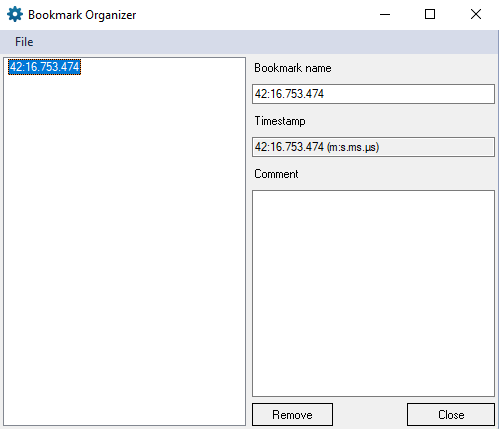
Task: Focus the Bookmark name text field
Action: click(373, 94)
